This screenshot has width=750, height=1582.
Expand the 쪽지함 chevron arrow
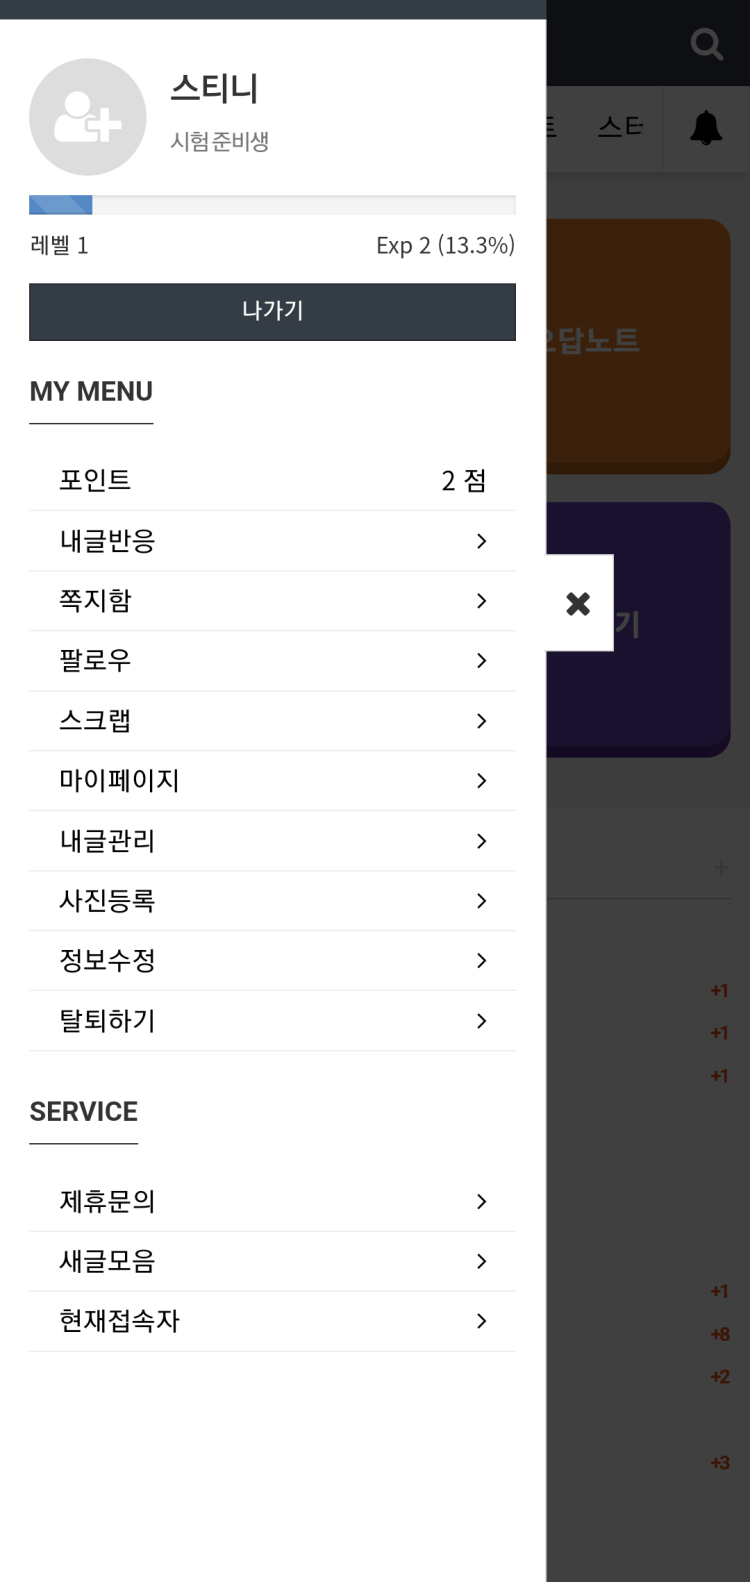[482, 601]
